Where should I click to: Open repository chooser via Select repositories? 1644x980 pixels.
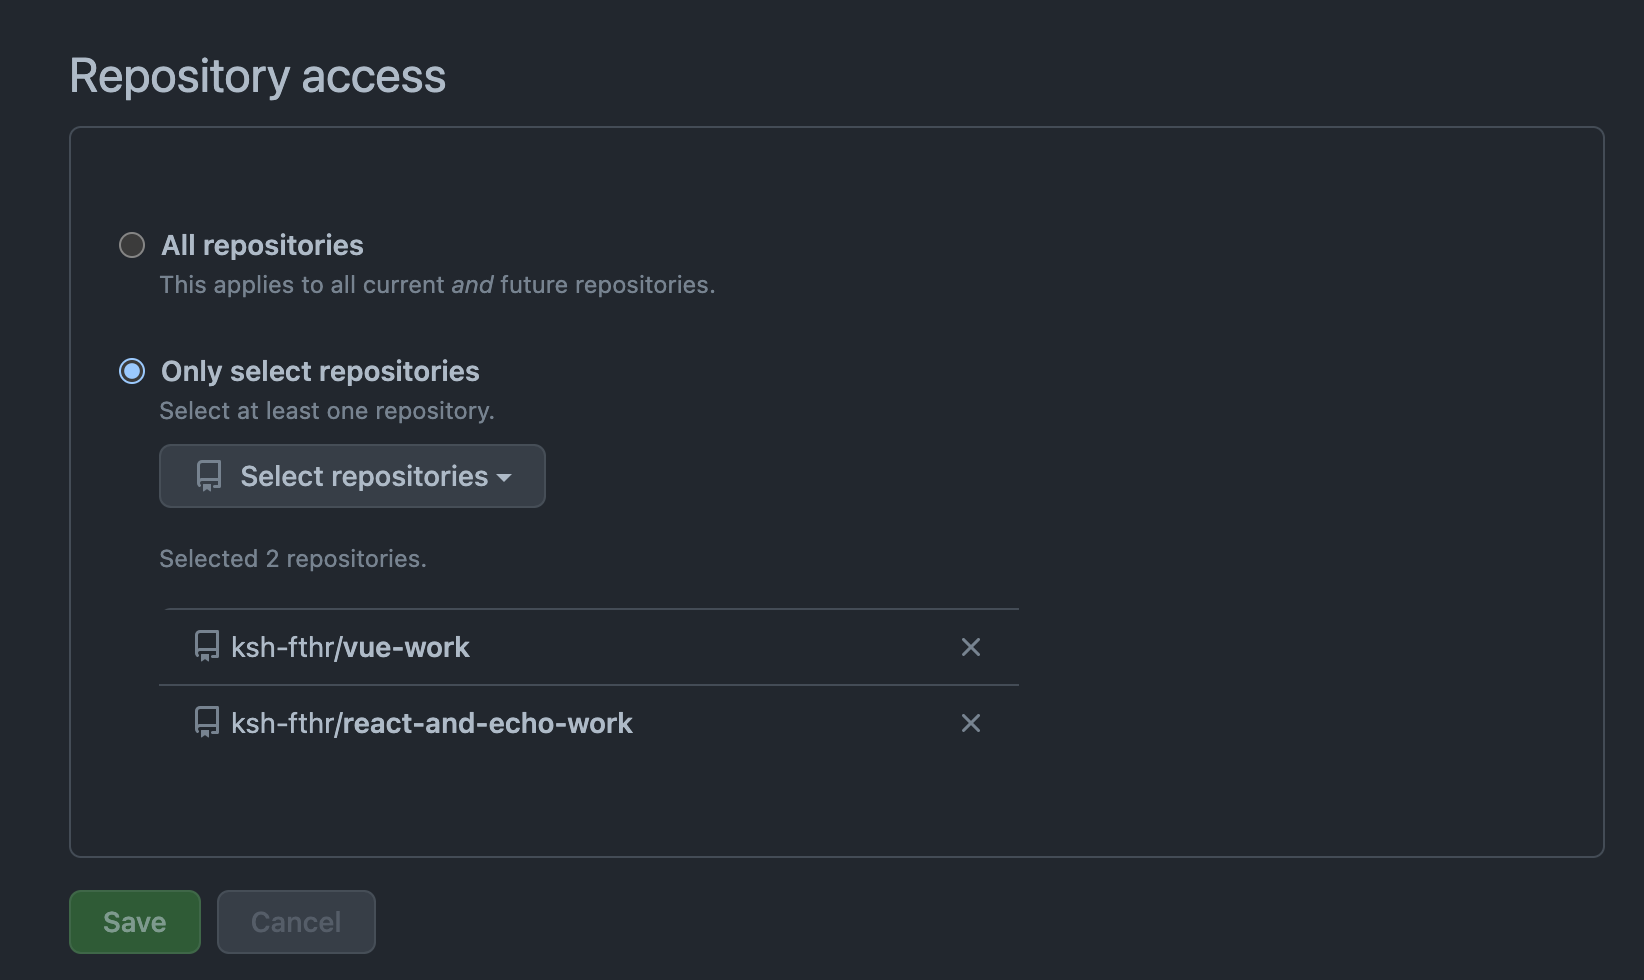pos(351,476)
